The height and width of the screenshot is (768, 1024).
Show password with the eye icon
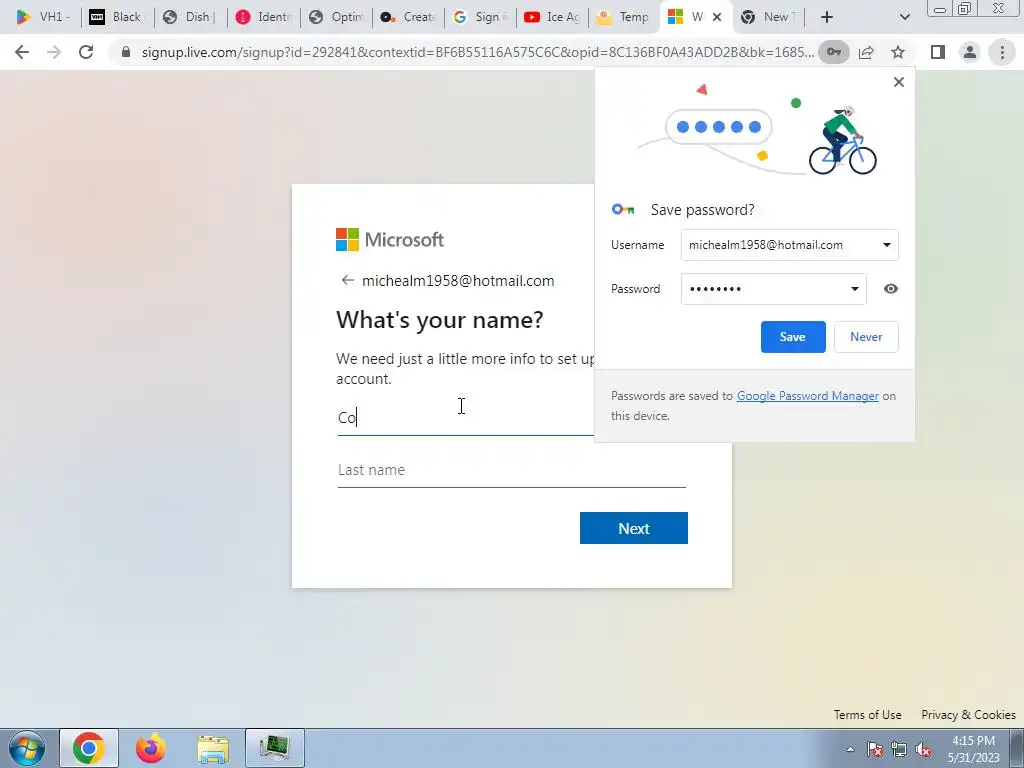click(891, 289)
